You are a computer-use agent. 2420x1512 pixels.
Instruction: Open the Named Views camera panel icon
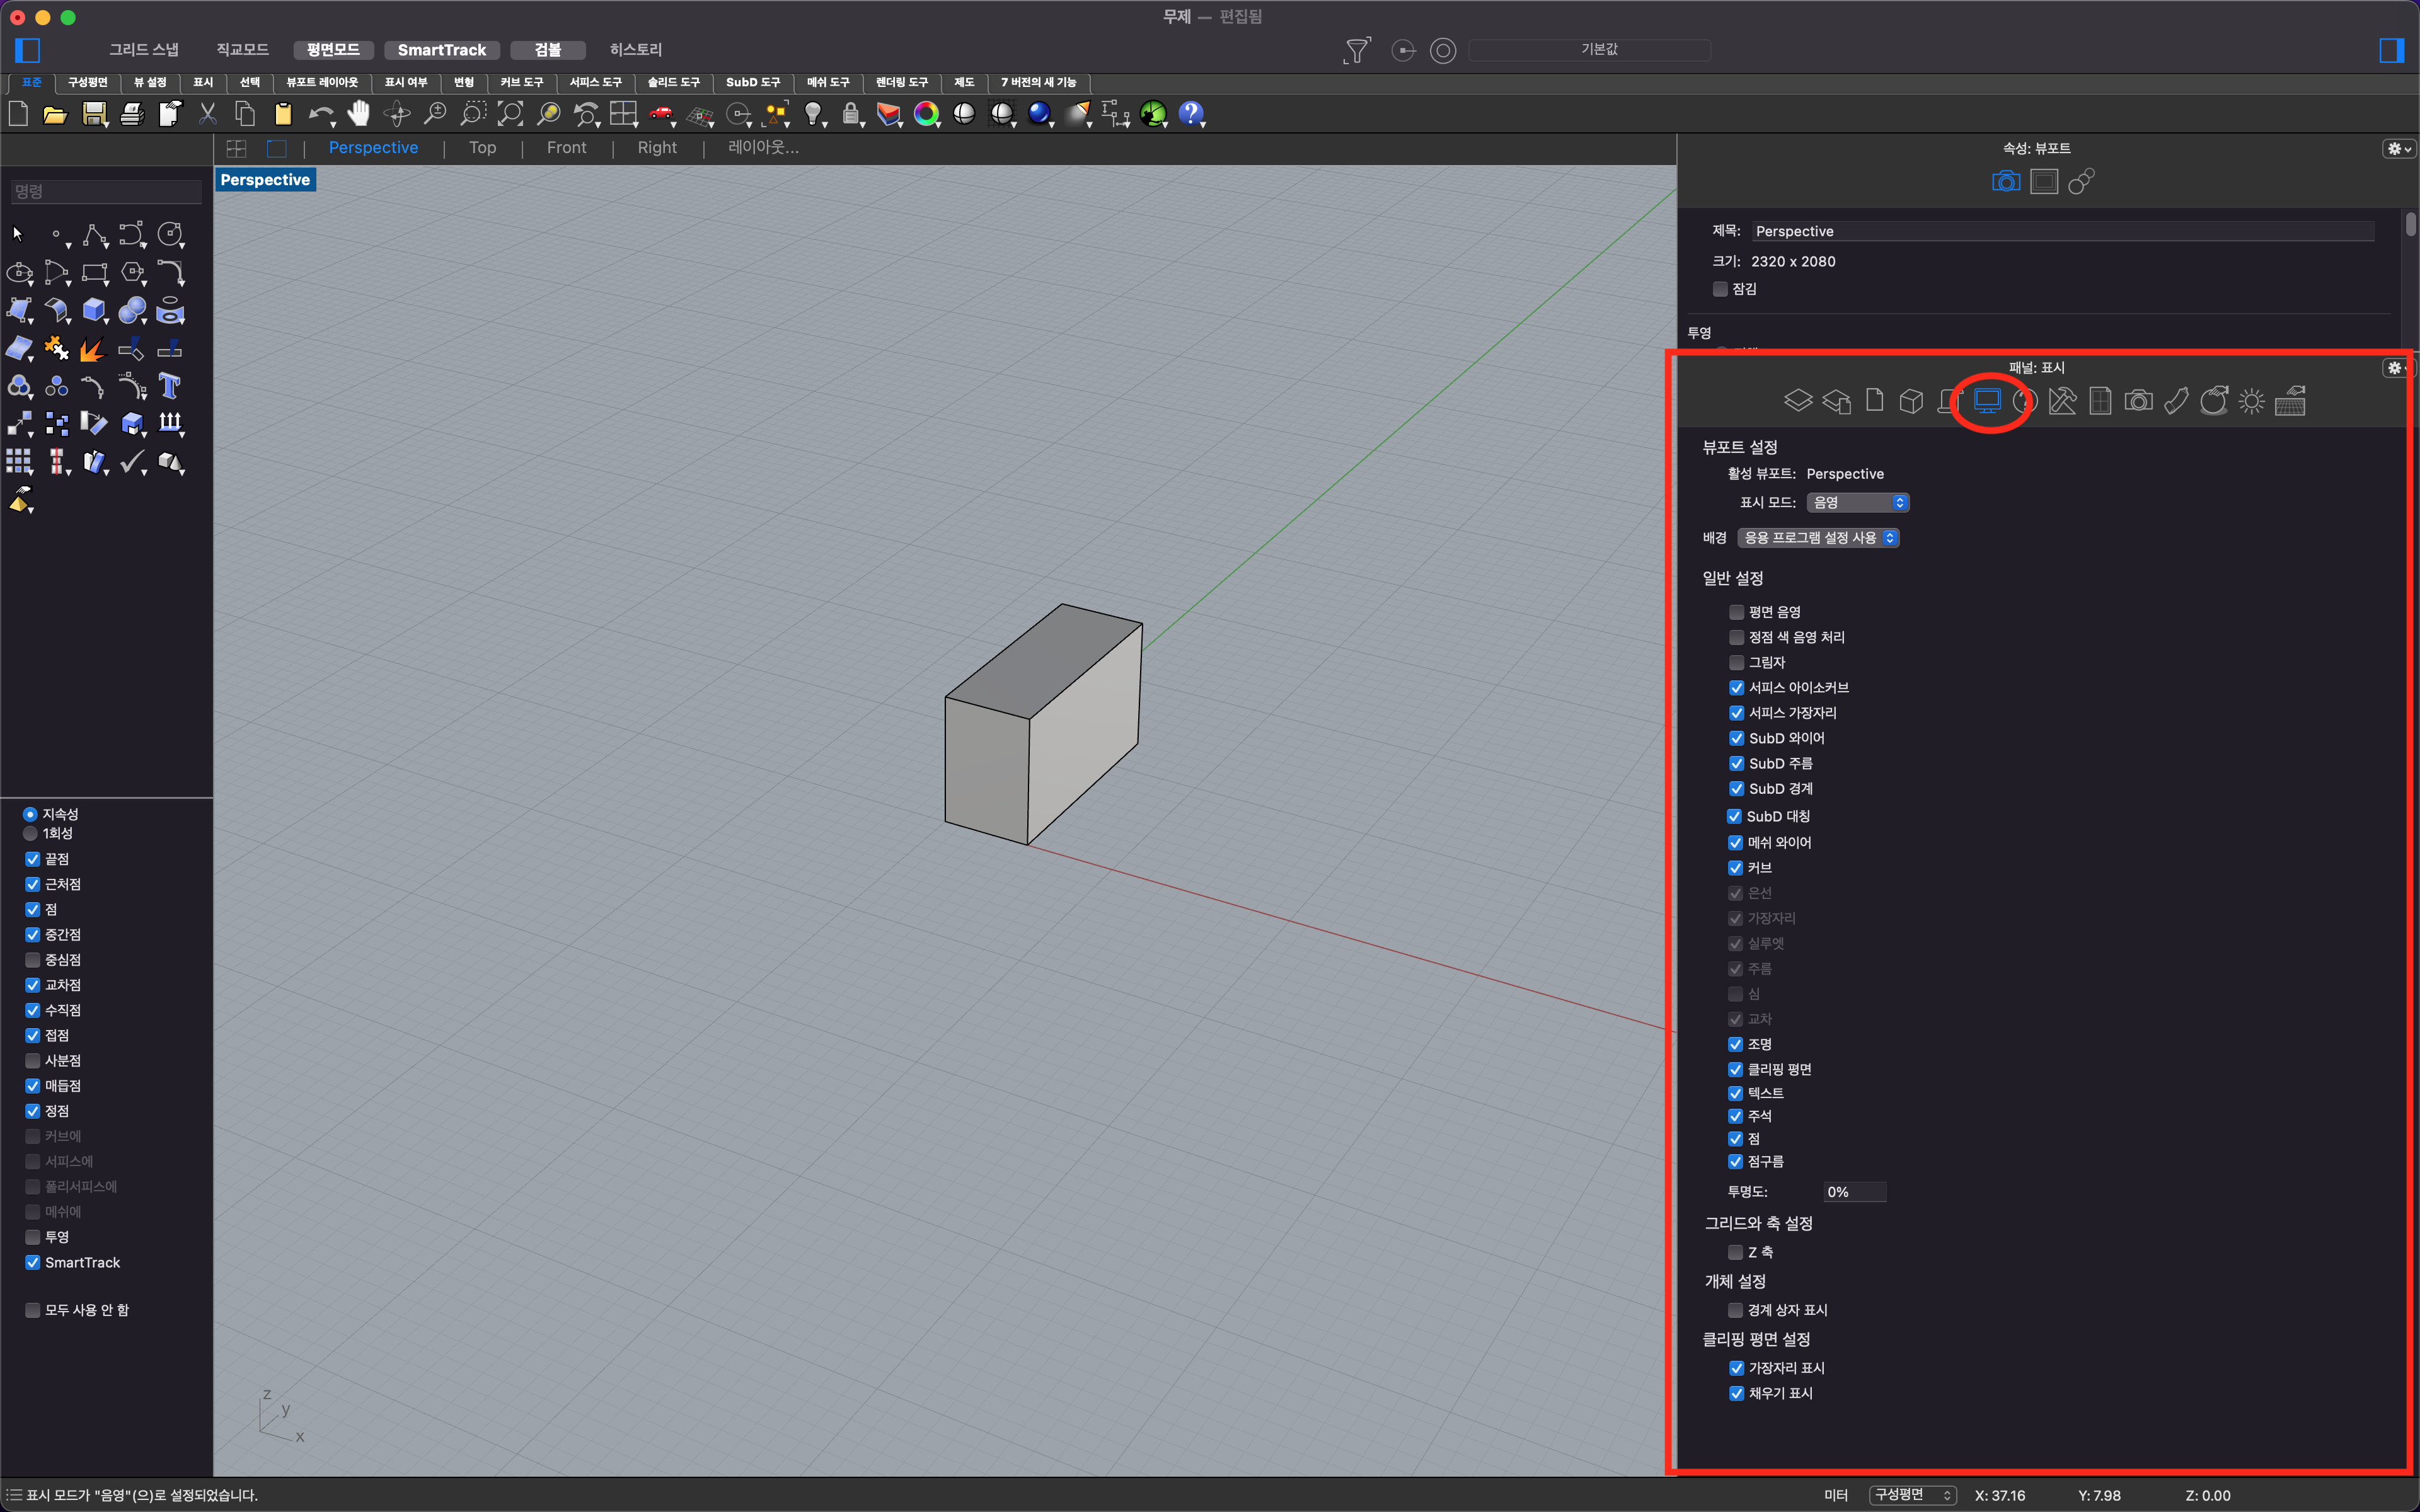pyautogui.click(x=2138, y=401)
